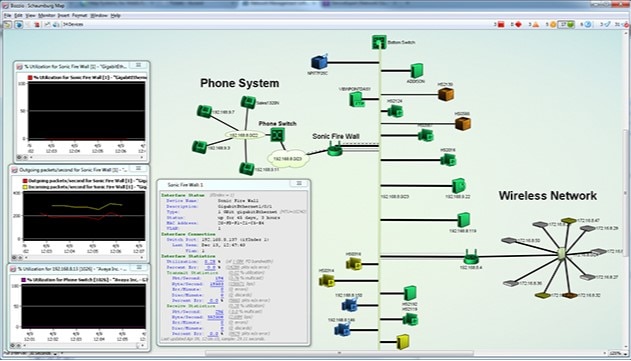
Task: Click the red stop icon in toolbar
Action: click(37, 25)
